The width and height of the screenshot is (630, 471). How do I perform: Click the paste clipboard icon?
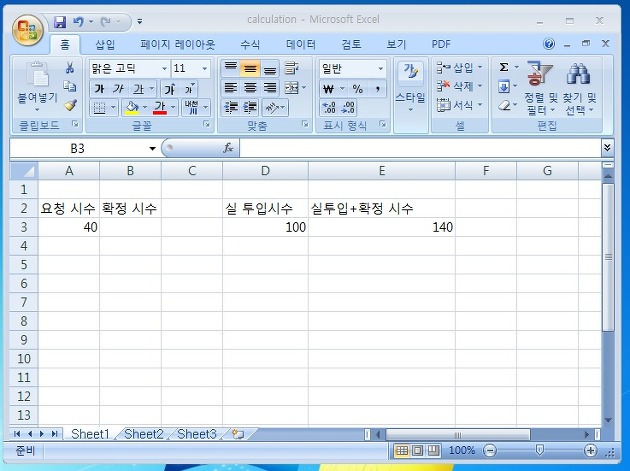click(x=37, y=75)
